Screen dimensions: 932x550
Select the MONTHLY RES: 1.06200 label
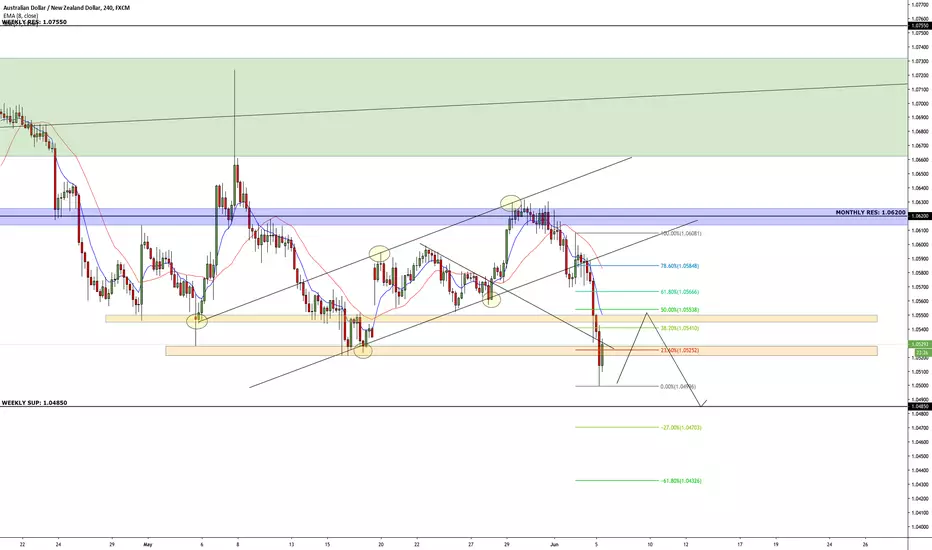click(870, 212)
